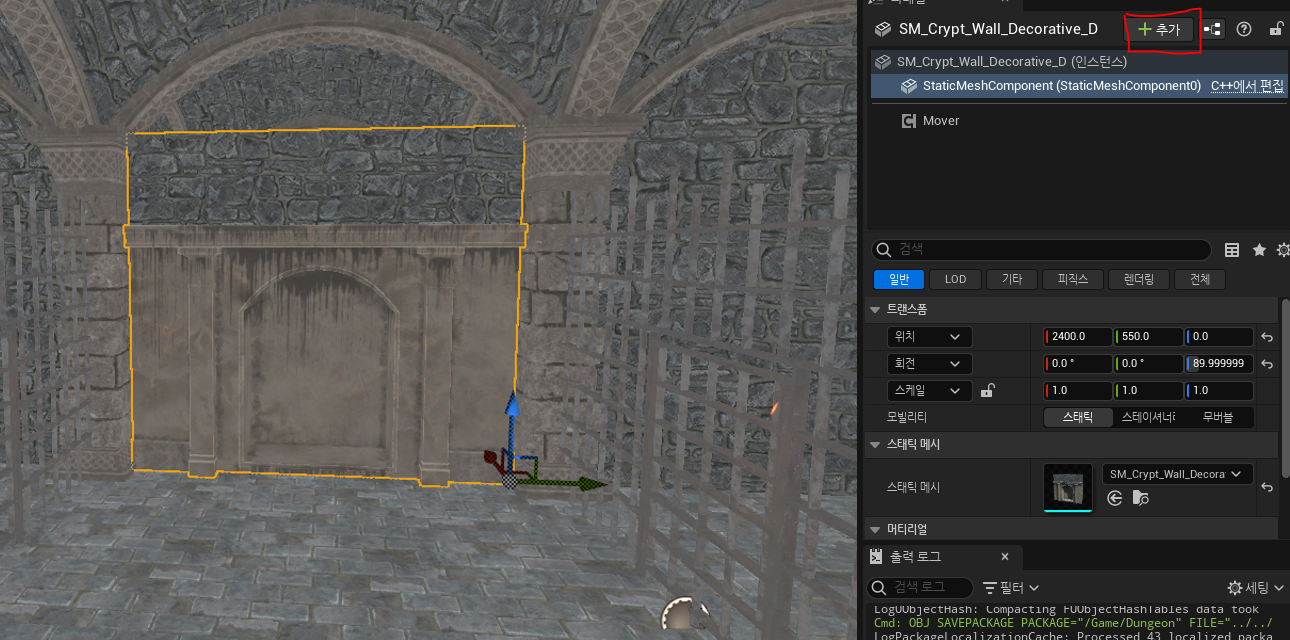Open the 회전 type dropdown
1290x640 pixels.
tap(930, 364)
